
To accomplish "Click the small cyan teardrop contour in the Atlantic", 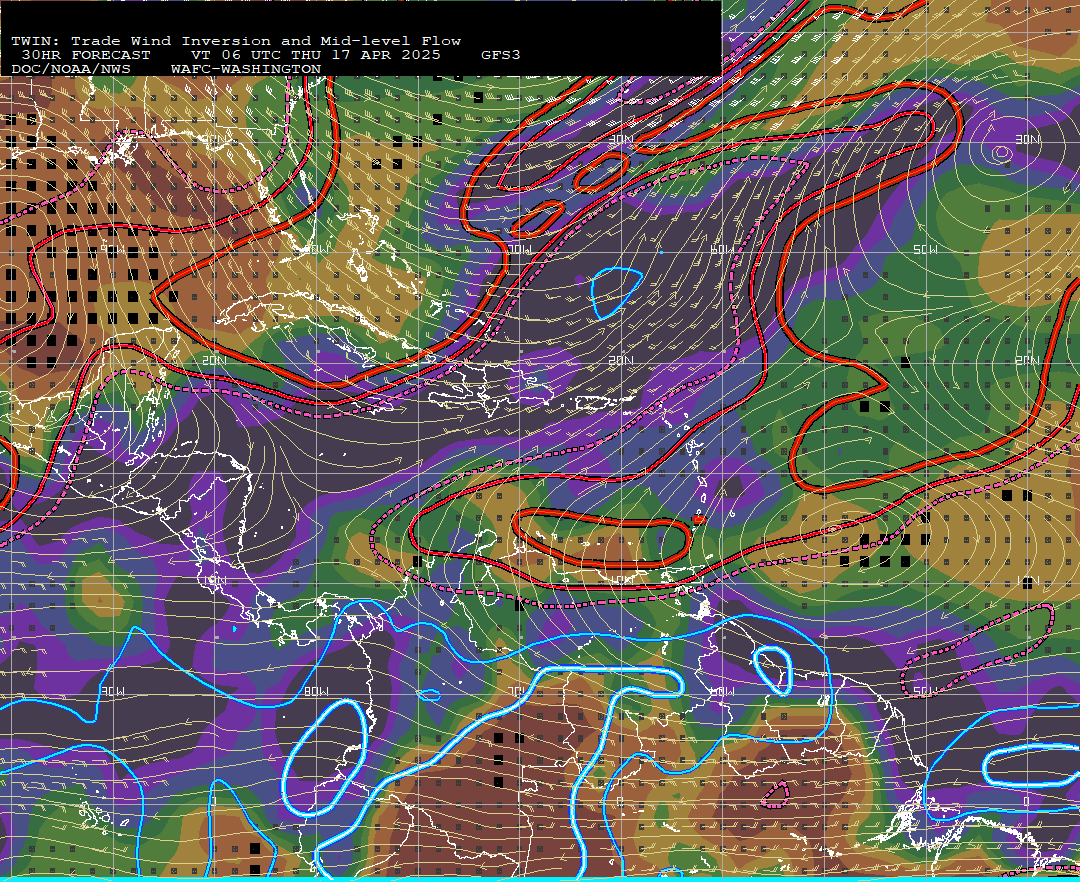I will pos(616,293).
